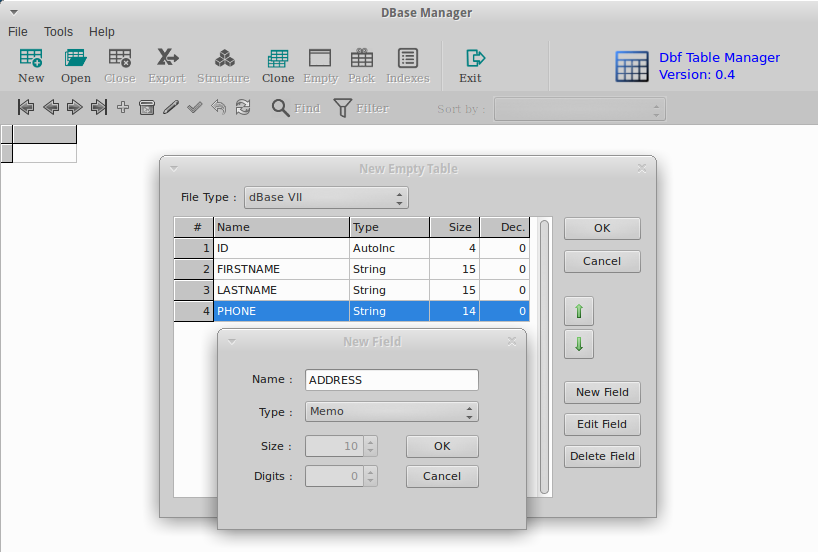This screenshot has height=552, width=818.
Task: Click the Find magnifier icon
Action: coord(280,108)
